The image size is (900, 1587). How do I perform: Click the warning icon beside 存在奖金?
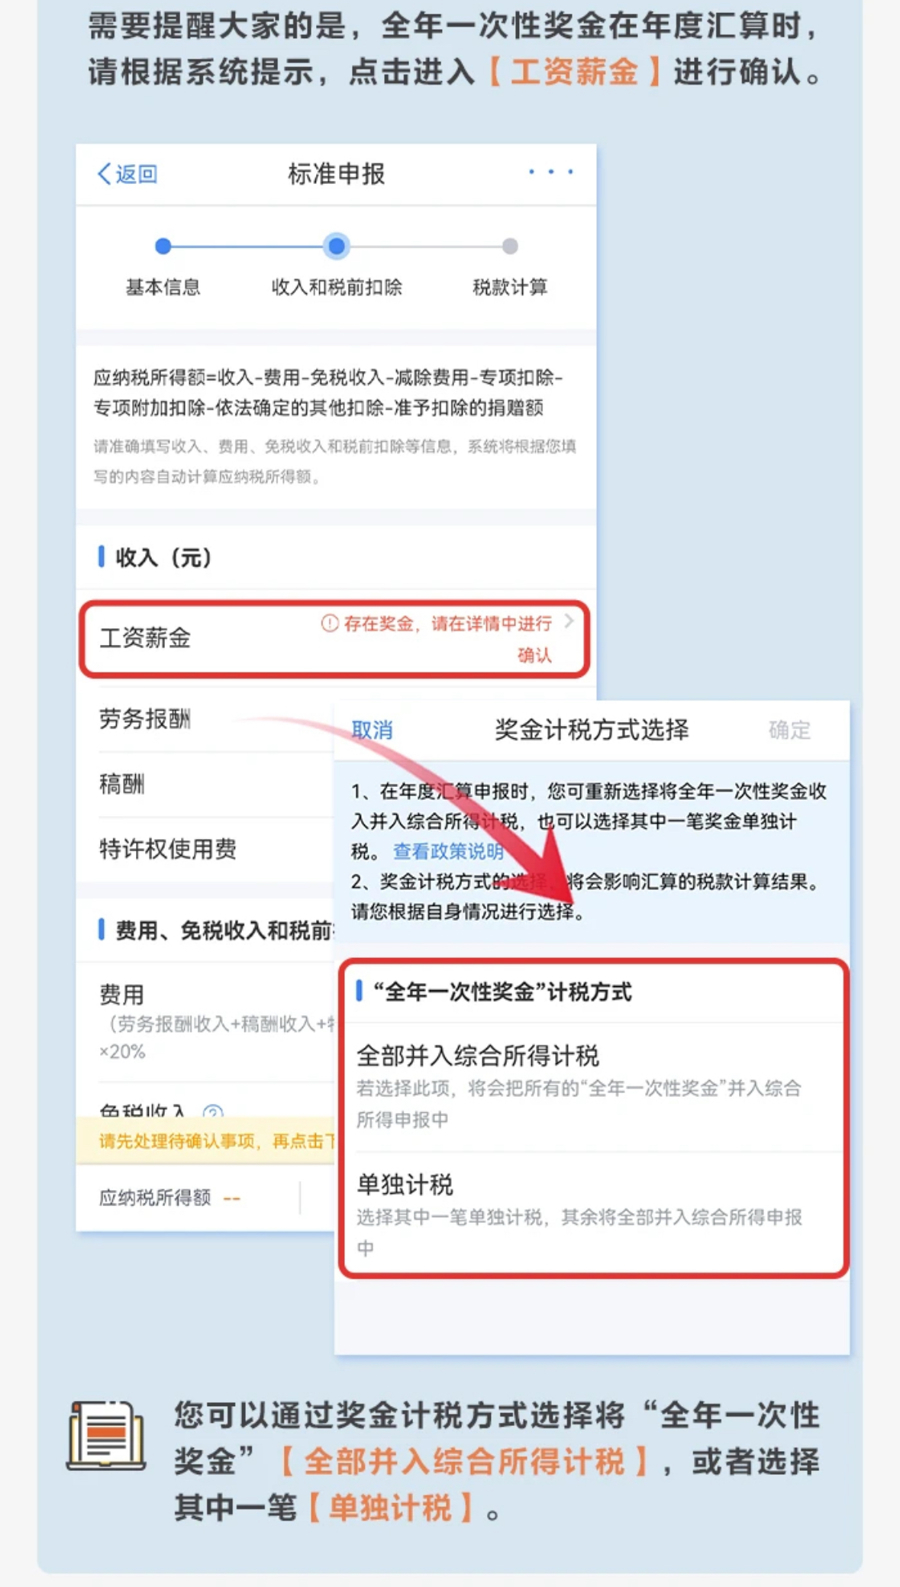pos(329,623)
